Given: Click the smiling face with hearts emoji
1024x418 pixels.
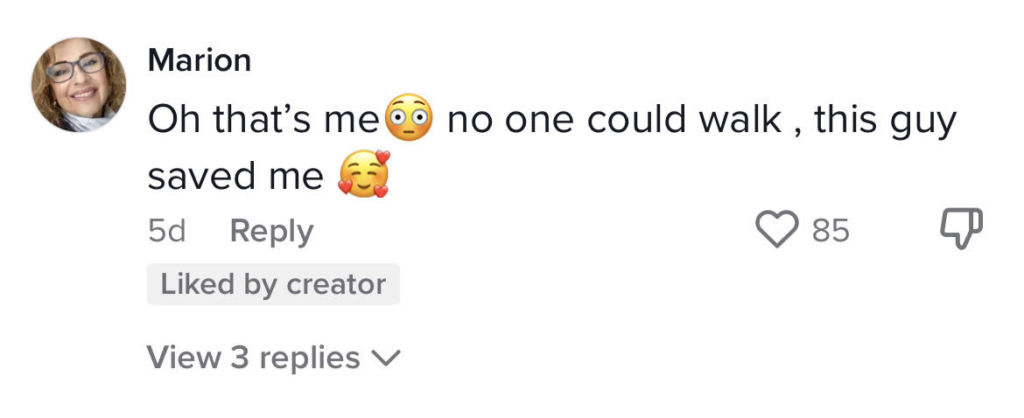Looking at the screenshot, I should click(364, 174).
